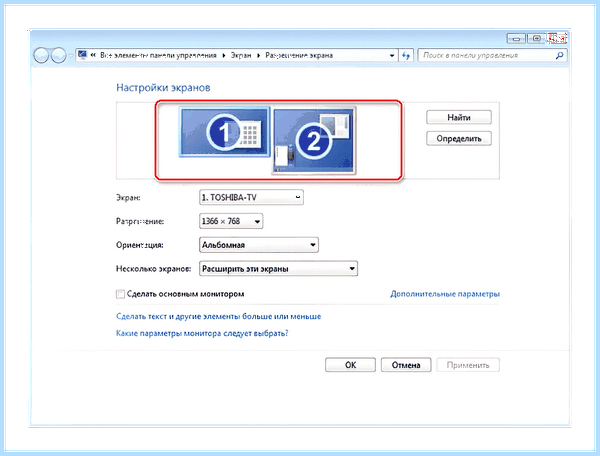Click the Применить button
Screen dimensions: 600x456
[468, 365]
